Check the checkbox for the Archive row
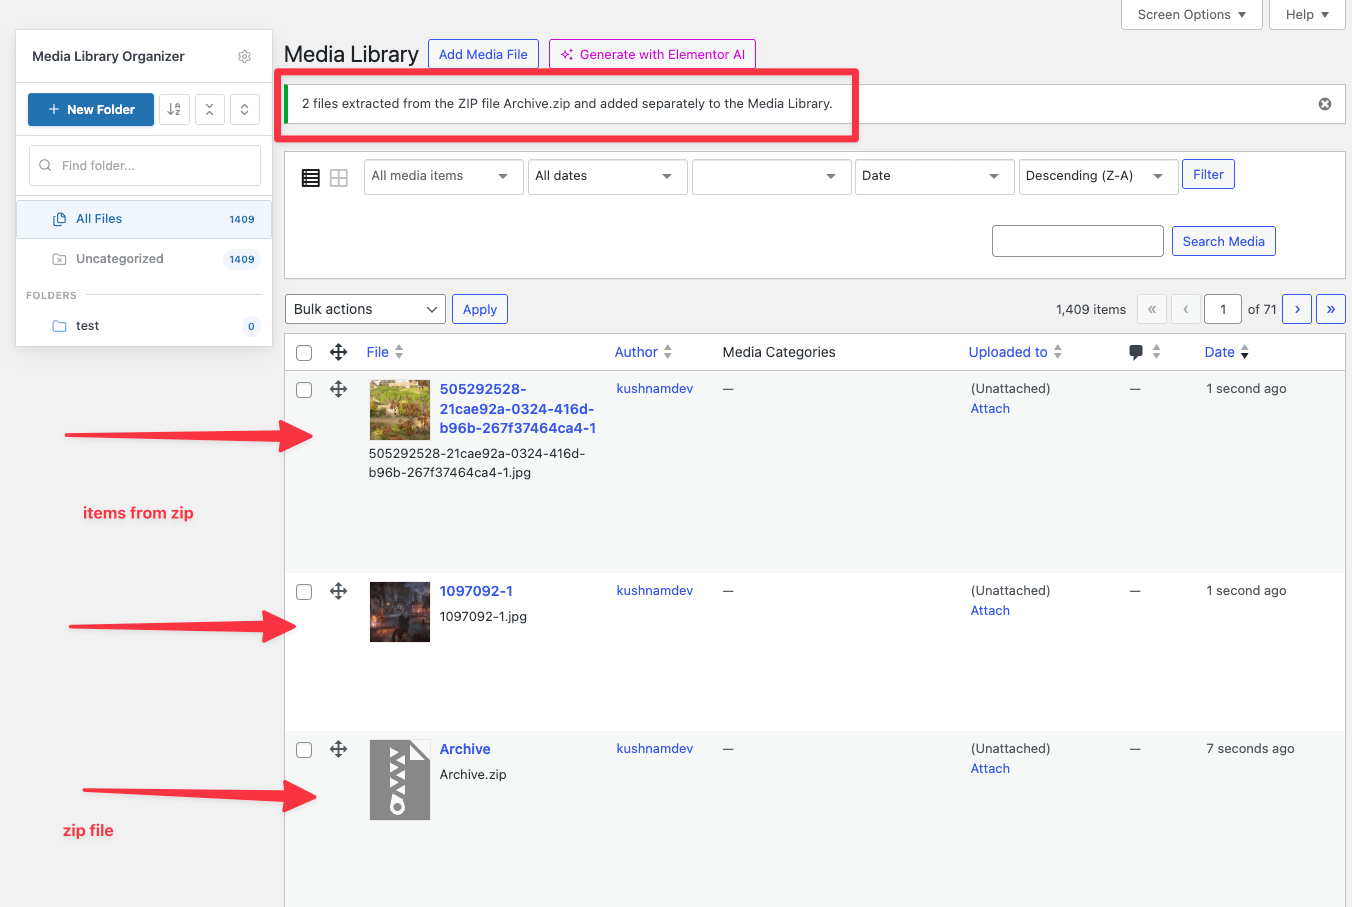The image size is (1352, 907). click(304, 749)
